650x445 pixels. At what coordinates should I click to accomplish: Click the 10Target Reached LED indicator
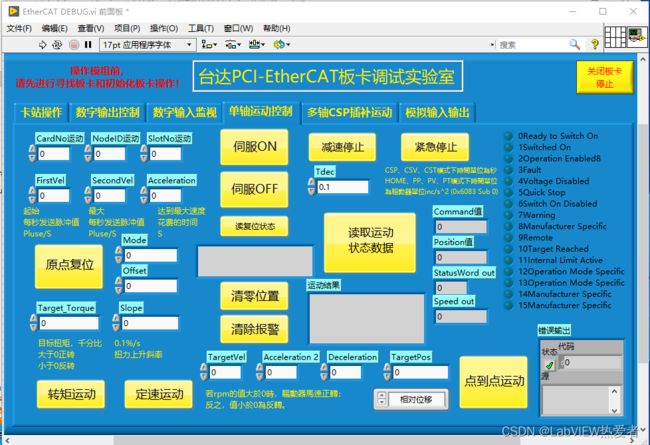[x=508, y=249]
